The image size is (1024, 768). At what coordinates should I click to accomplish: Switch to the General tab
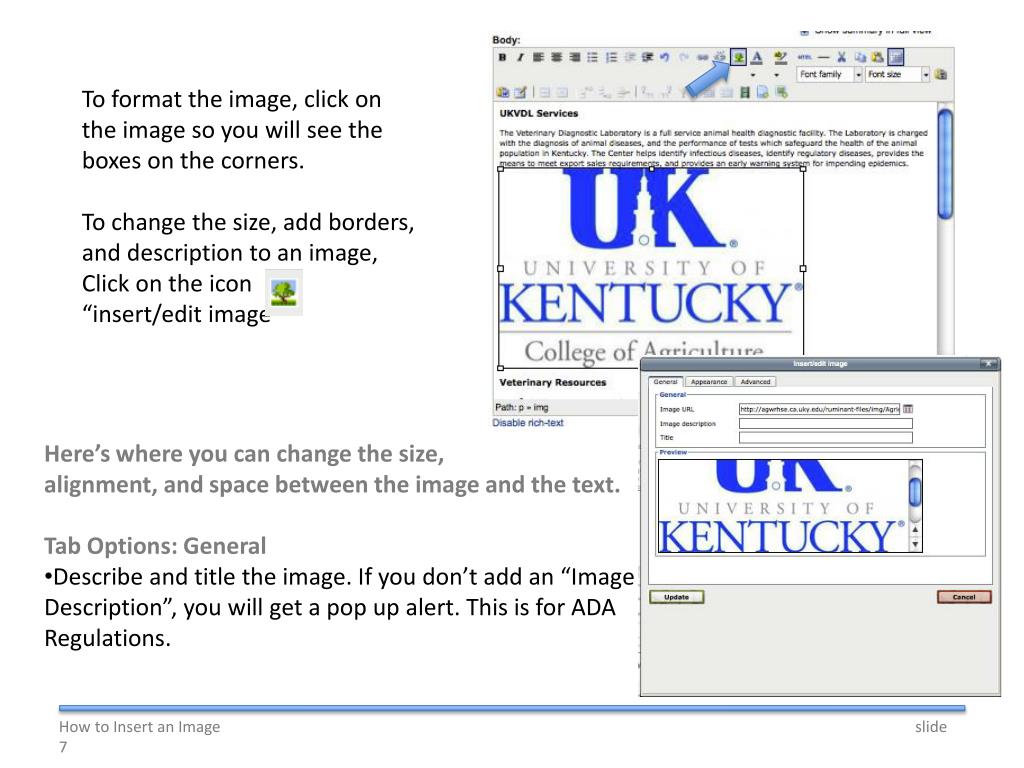point(665,381)
